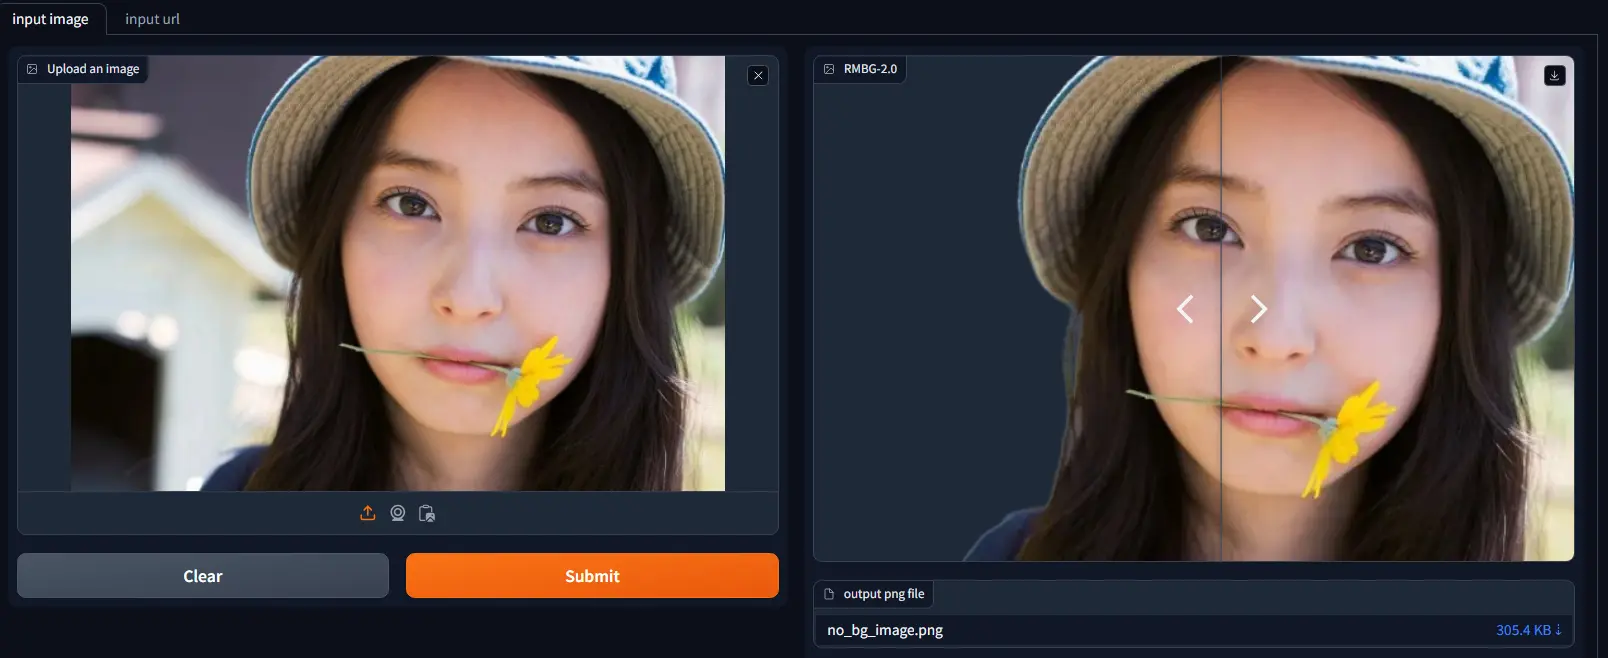Download the file via the 305.4 KB link

click(x=1528, y=630)
